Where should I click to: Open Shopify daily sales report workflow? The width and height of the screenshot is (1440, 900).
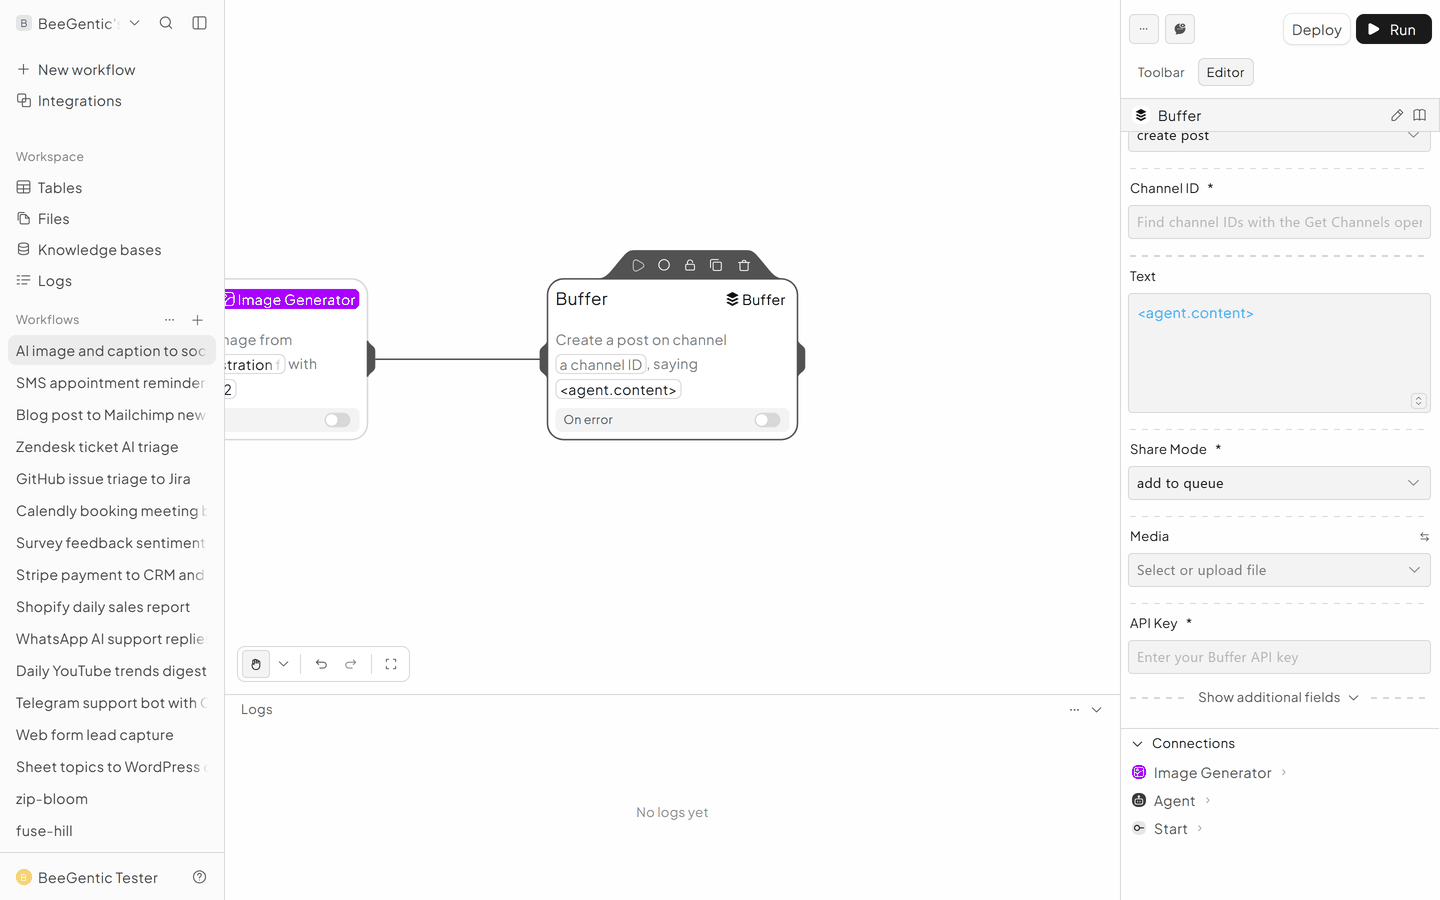click(x=112, y=607)
